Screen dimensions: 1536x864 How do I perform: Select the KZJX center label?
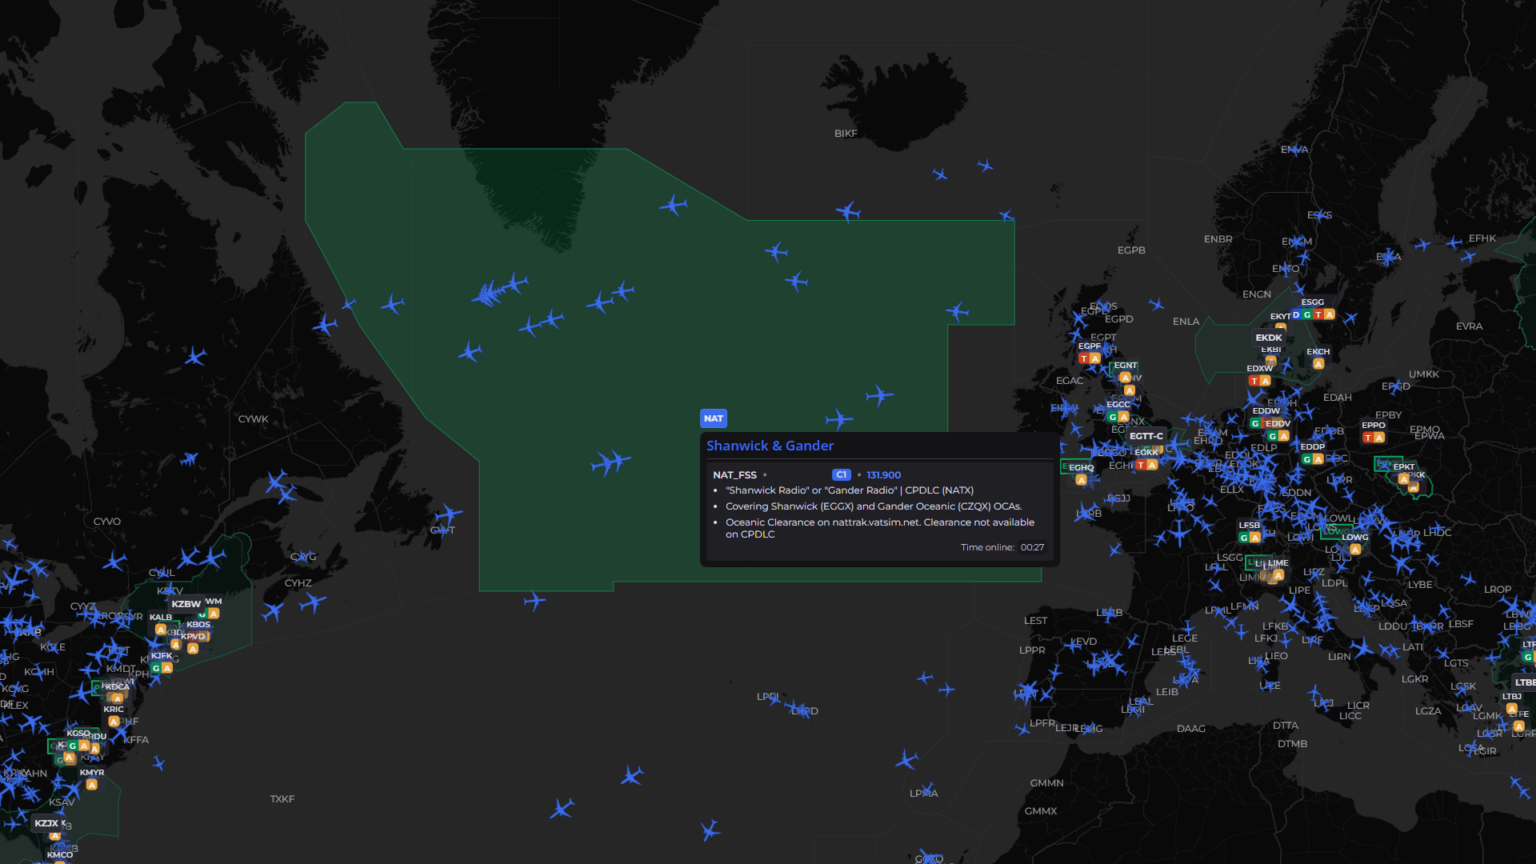[x=47, y=823]
